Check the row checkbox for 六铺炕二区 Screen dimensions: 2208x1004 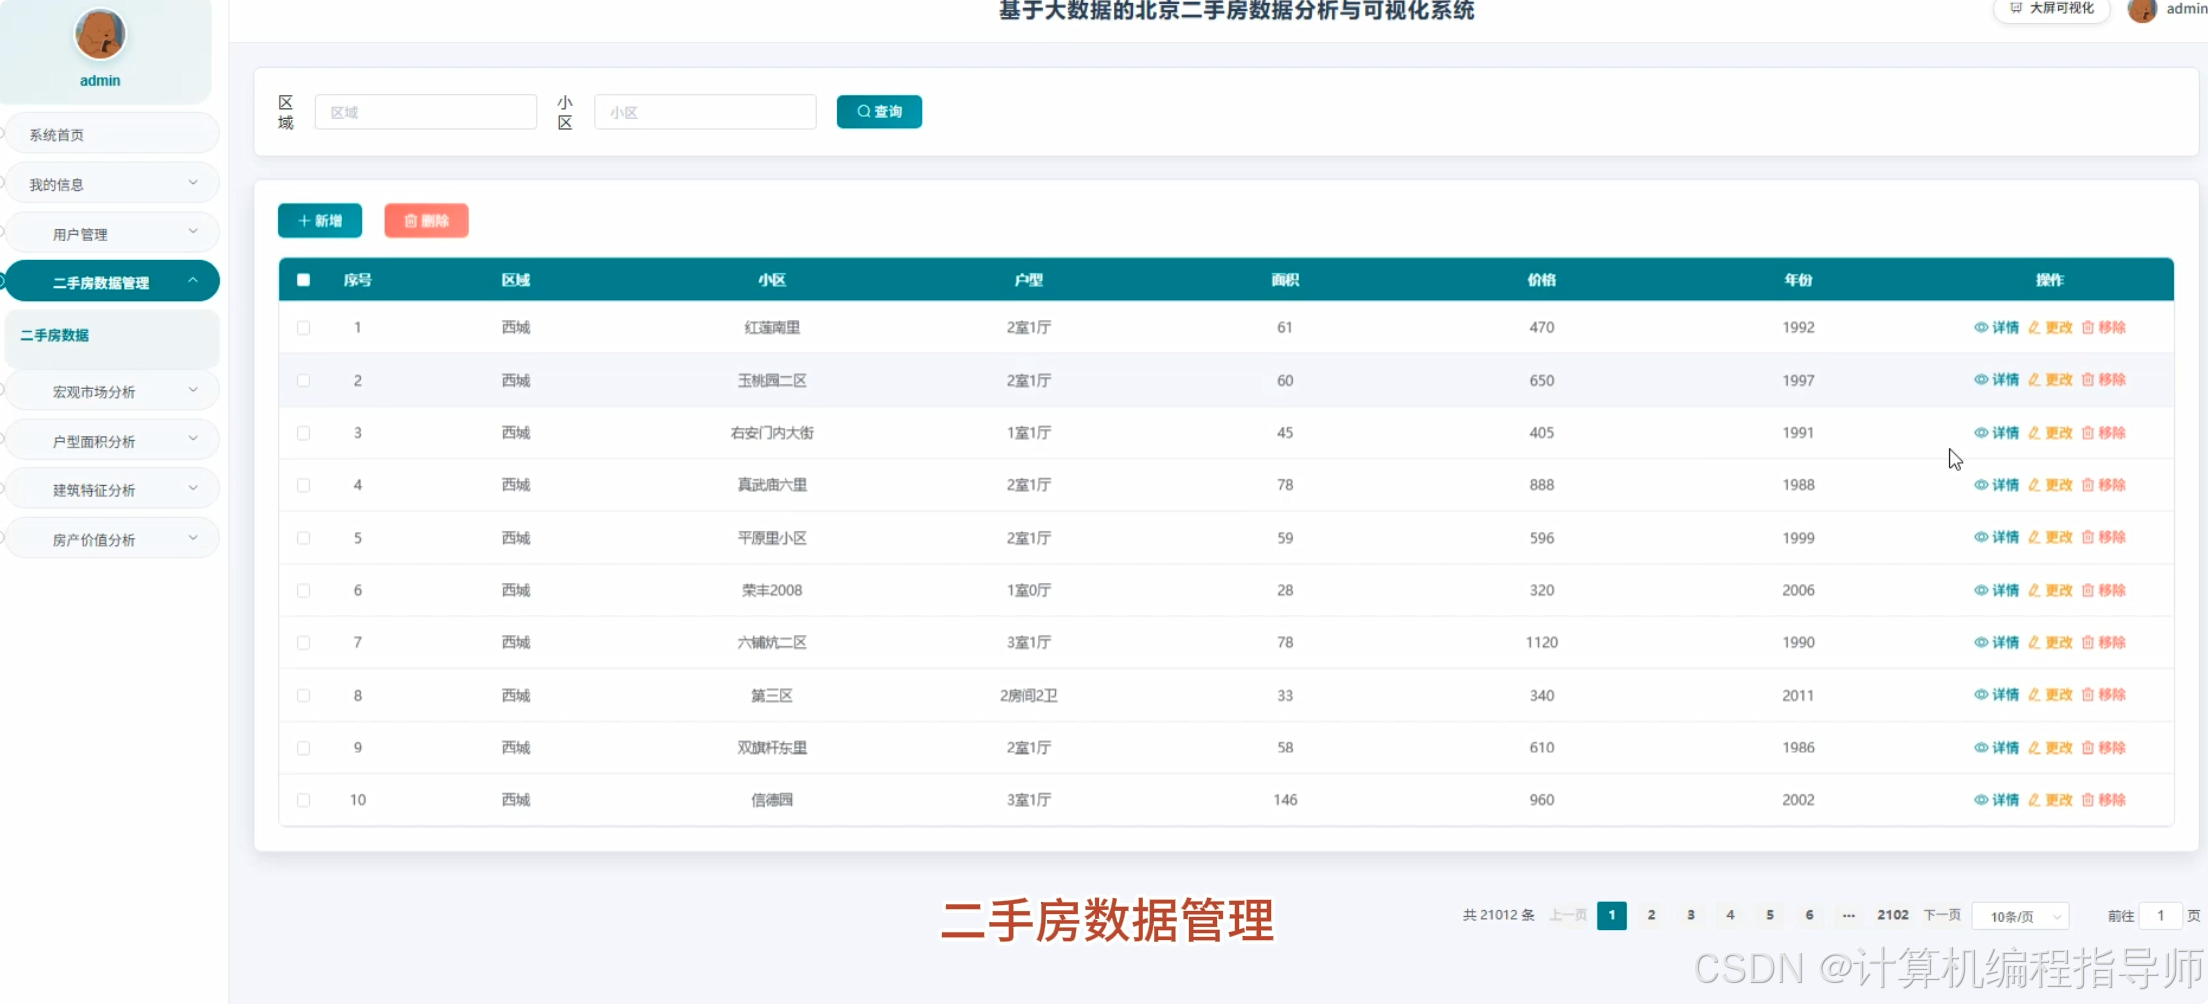tap(304, 643)
